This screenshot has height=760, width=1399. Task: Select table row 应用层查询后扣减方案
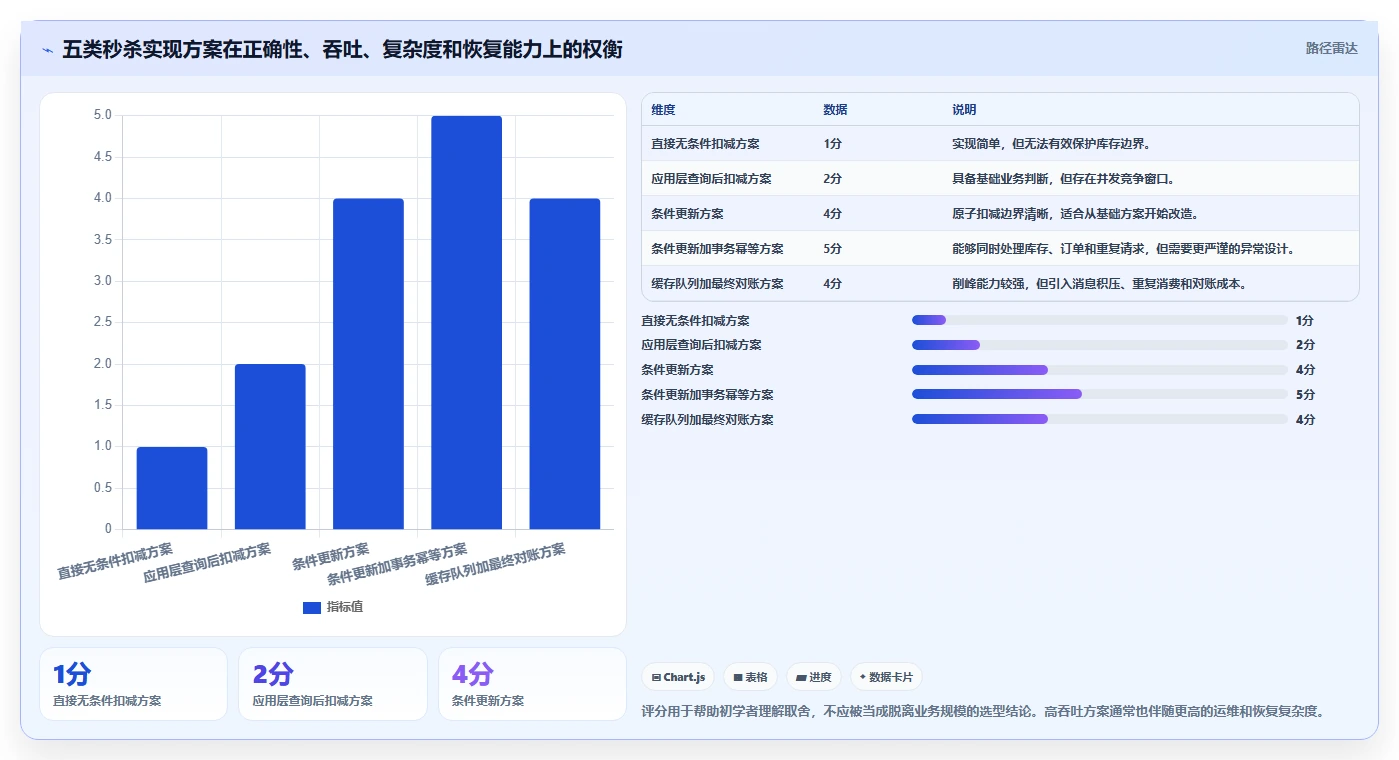click(x=1000, y=179)
